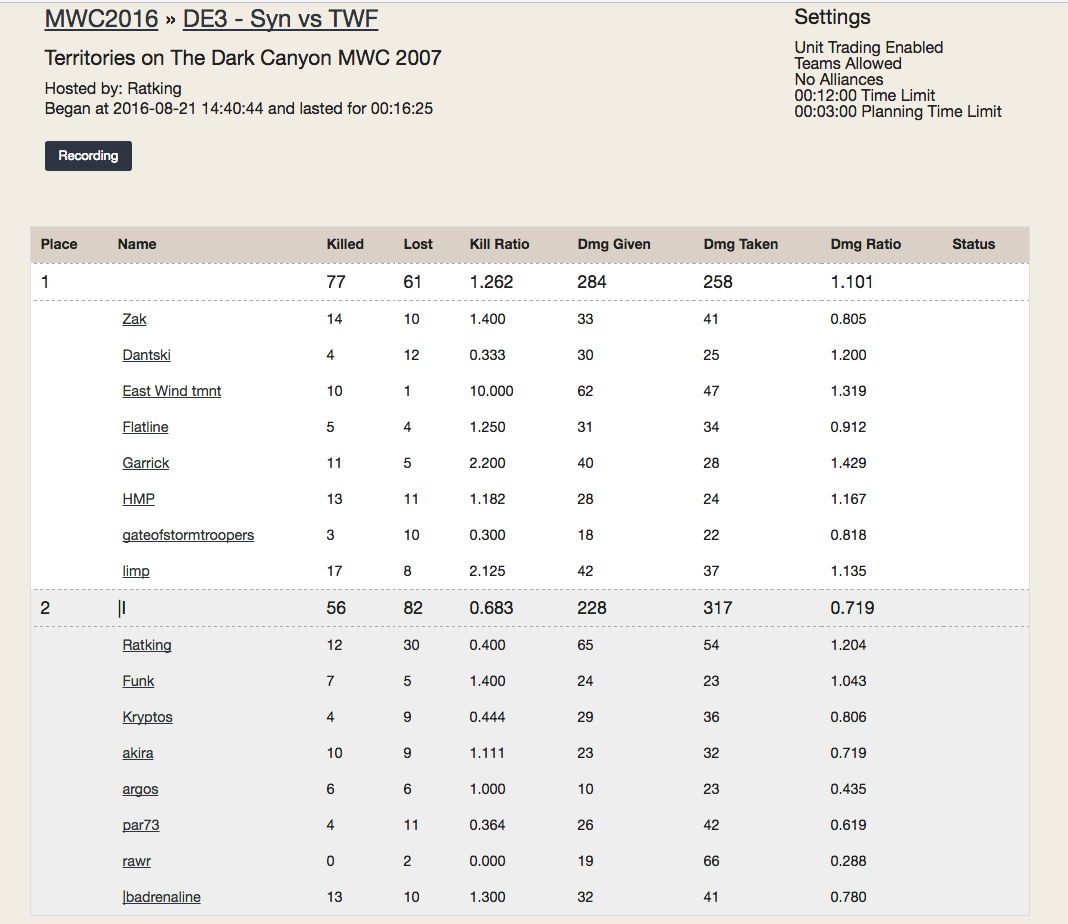The width and height of the screenshot is (1068, 924).
Task: Click the Ratking player link in table
Action: click(x=147, y=645)
